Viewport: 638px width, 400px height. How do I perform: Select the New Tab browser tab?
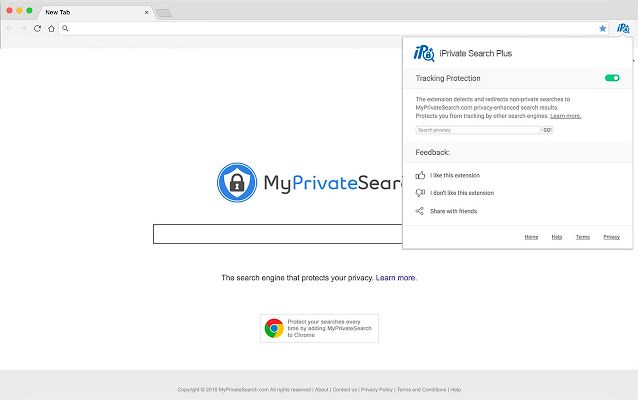pos(94,12)
